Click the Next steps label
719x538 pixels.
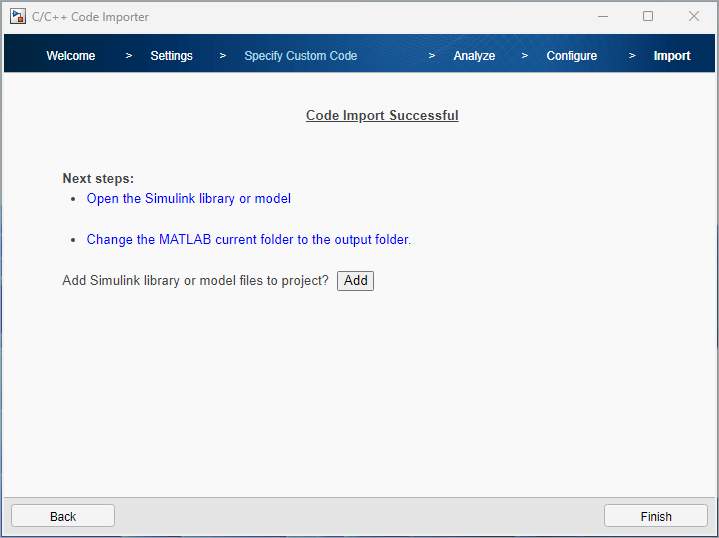(x=98, y=178)
